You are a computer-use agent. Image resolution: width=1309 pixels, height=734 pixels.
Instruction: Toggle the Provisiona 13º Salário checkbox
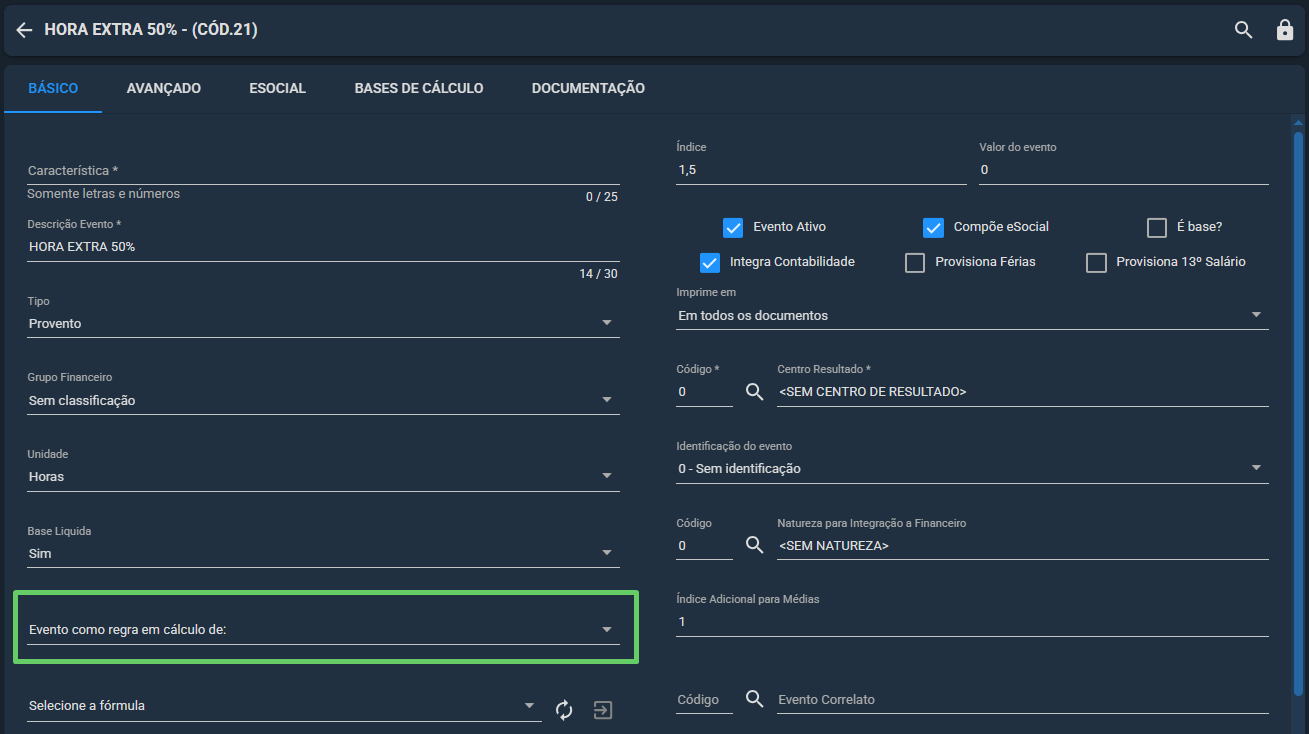[1096, 262]
